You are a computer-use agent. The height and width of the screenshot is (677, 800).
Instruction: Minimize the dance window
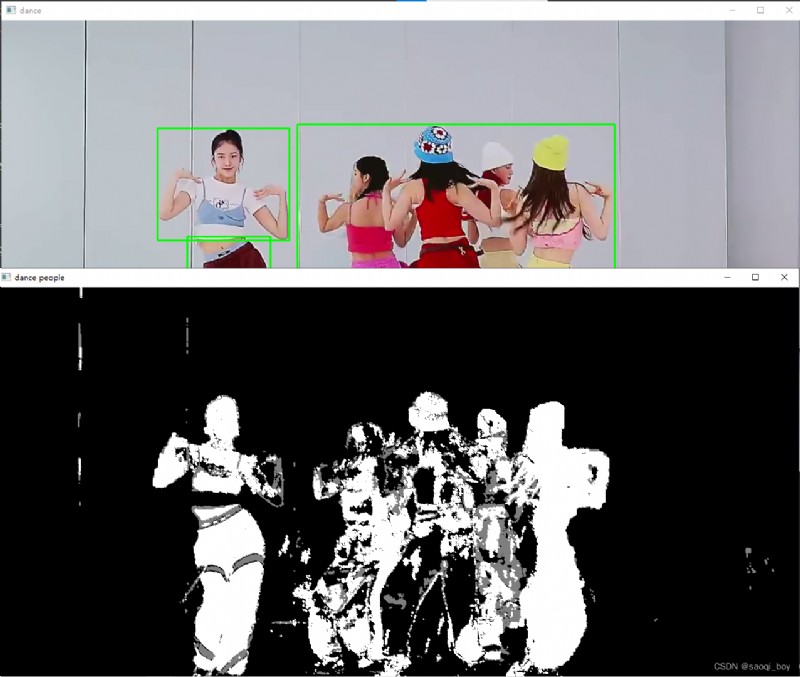tap(732, 10)
